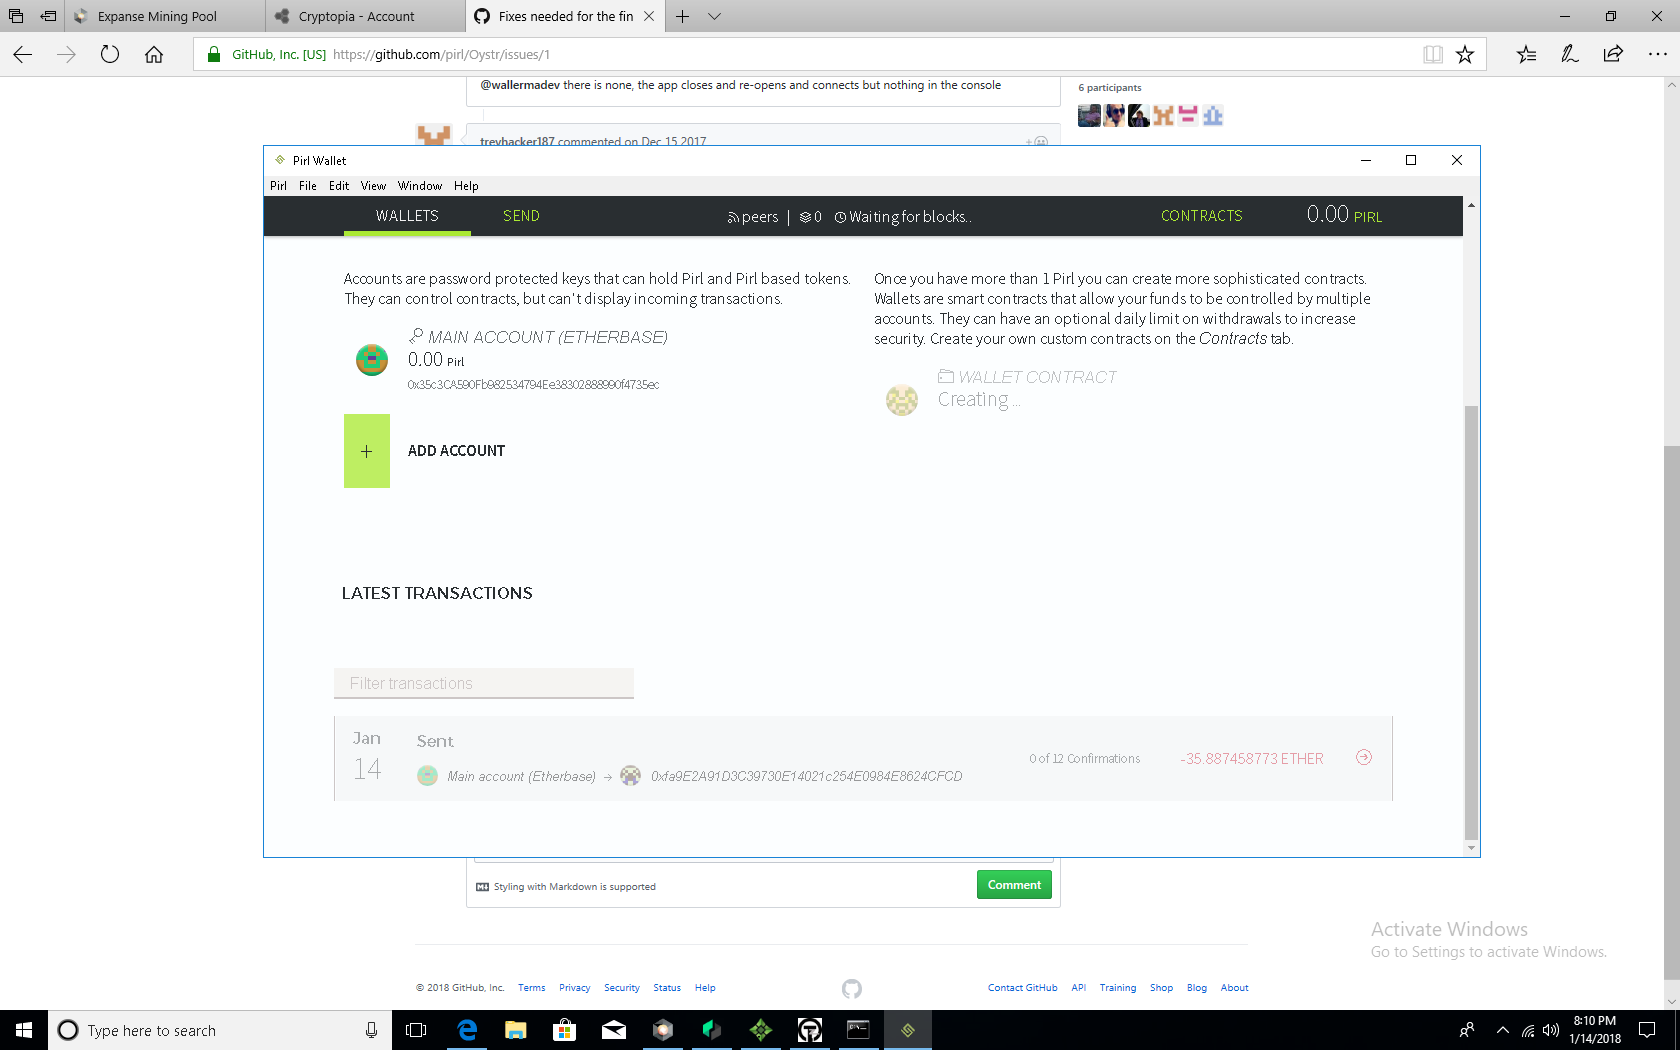Screen dimensions: 1680x1050
Task: Click the green plus Add Account icon
Action: coord(366,451)
